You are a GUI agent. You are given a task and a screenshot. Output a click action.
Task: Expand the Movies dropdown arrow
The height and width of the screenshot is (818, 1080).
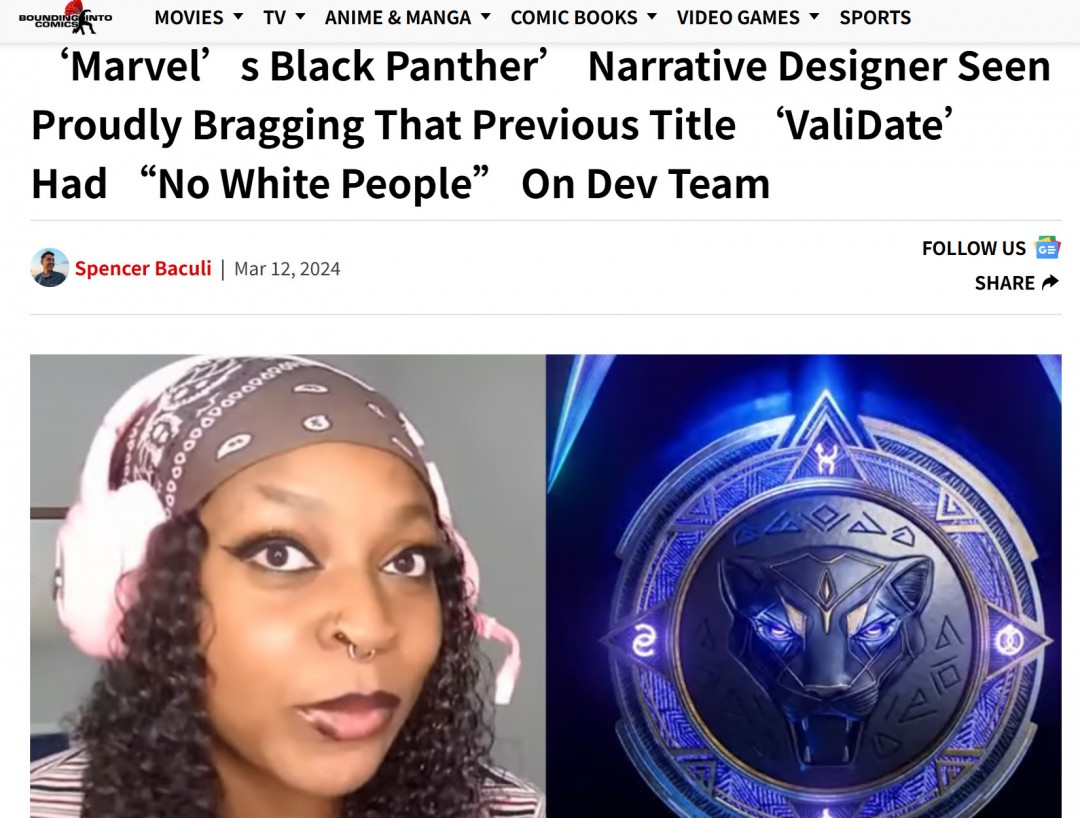(x=238, y=16)
